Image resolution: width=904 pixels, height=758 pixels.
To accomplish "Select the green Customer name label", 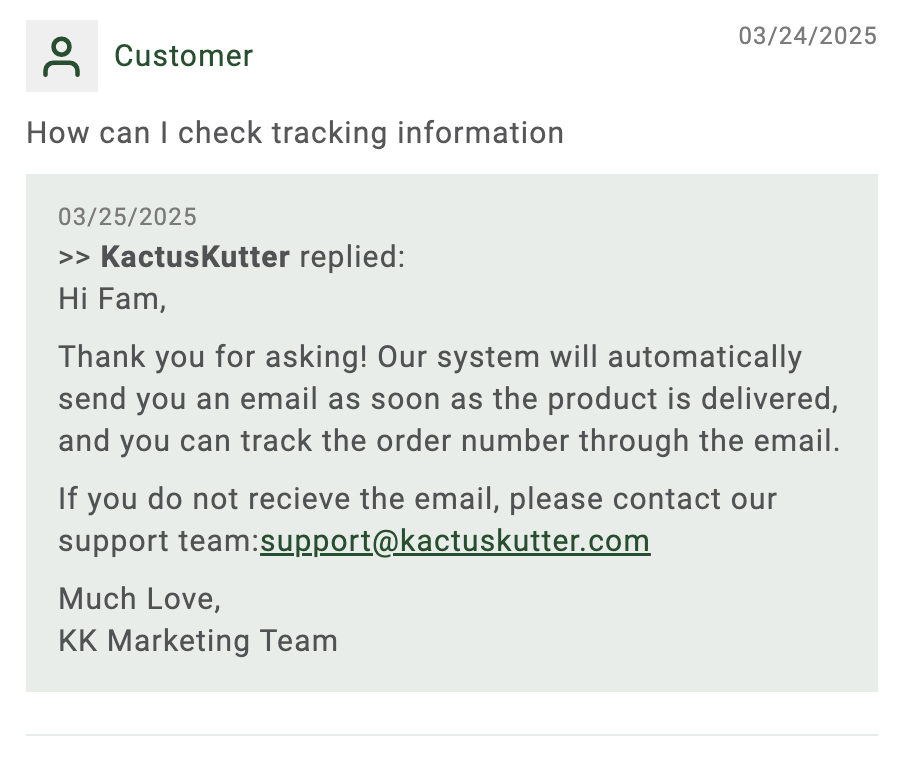I will click(x=183, y=56).
